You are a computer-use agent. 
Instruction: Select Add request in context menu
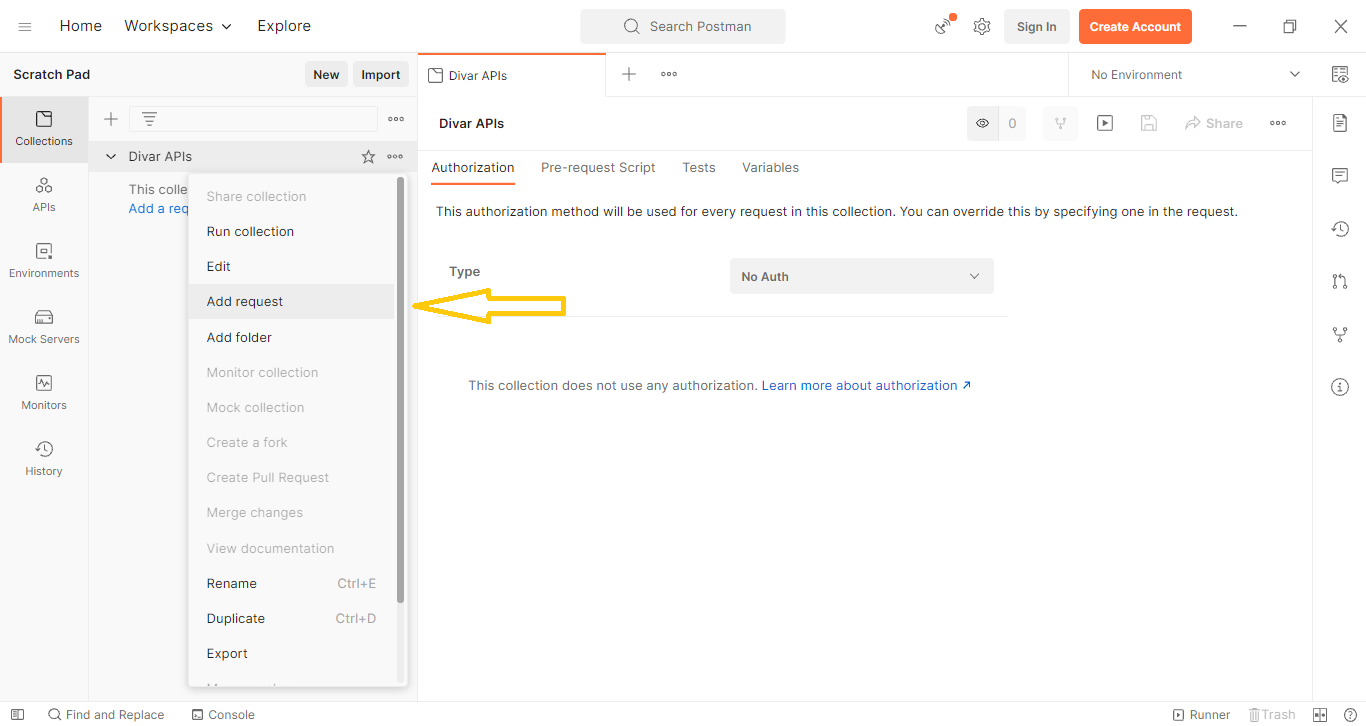[x=292, y=302]
